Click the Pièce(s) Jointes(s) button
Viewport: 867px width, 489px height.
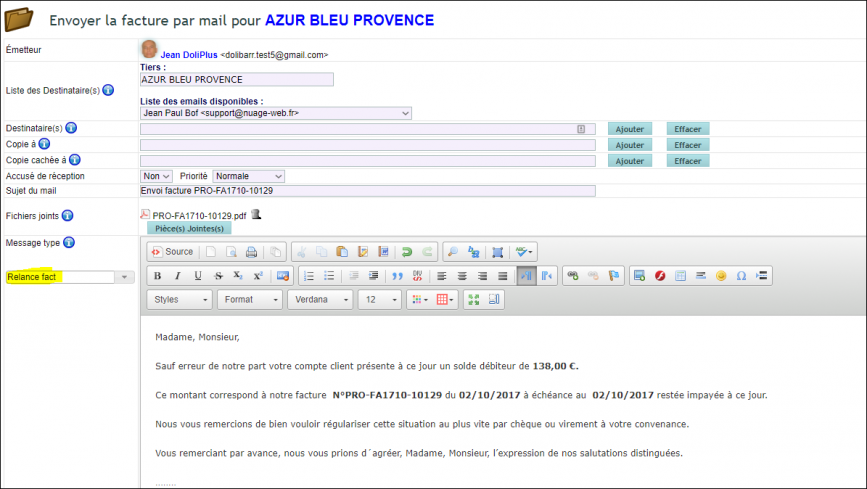[189, 228]
